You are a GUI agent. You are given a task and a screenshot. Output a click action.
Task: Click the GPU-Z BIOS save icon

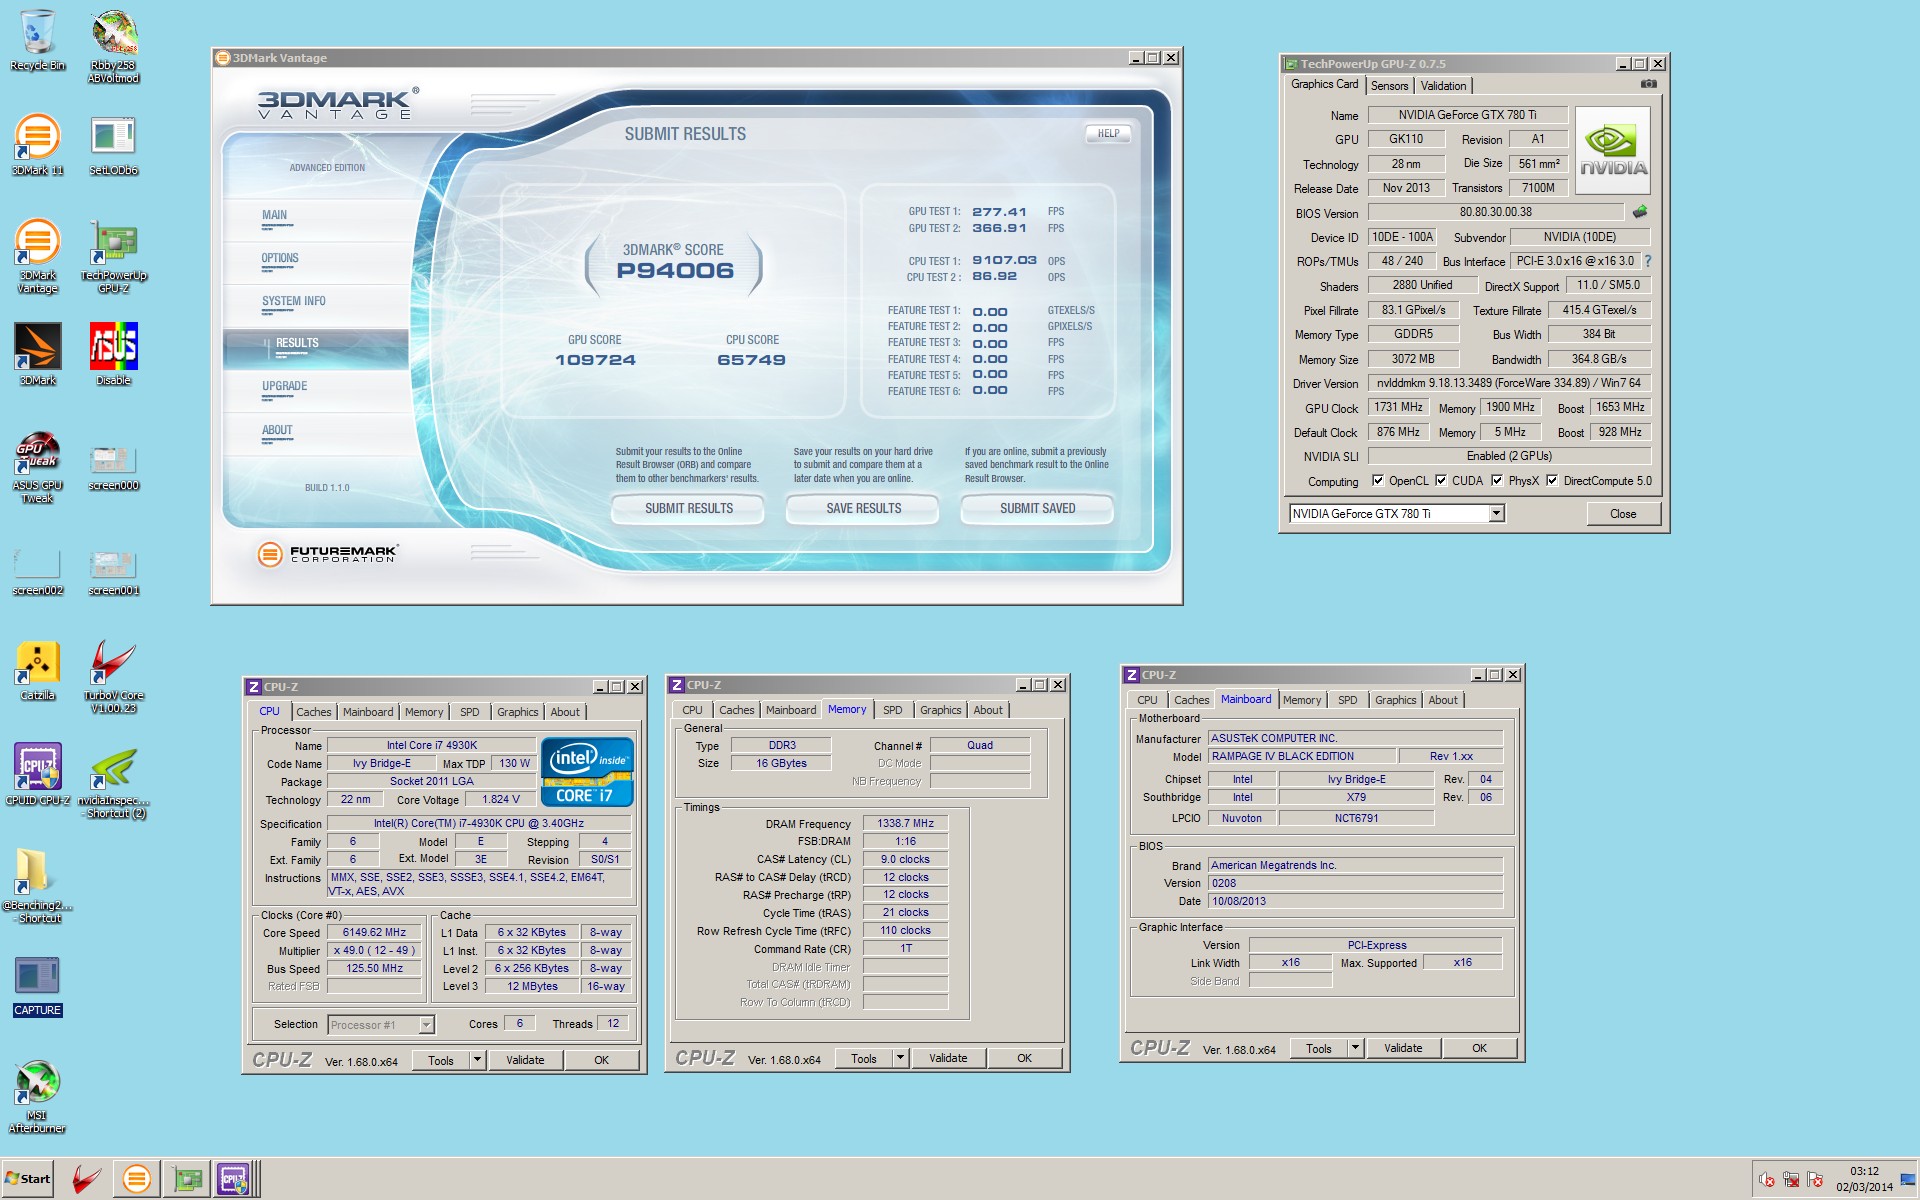(1640, 212)
